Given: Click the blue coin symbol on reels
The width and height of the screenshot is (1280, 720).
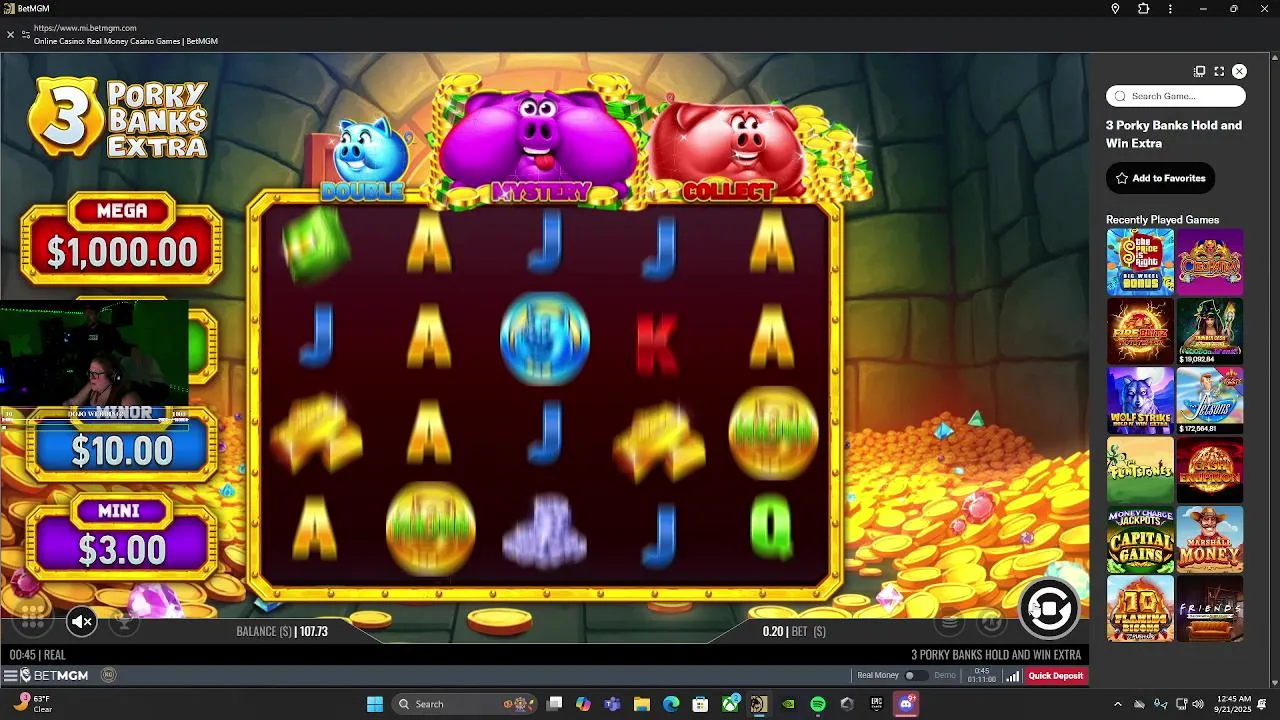Looking at the screenshot, I should coord(545,338).
